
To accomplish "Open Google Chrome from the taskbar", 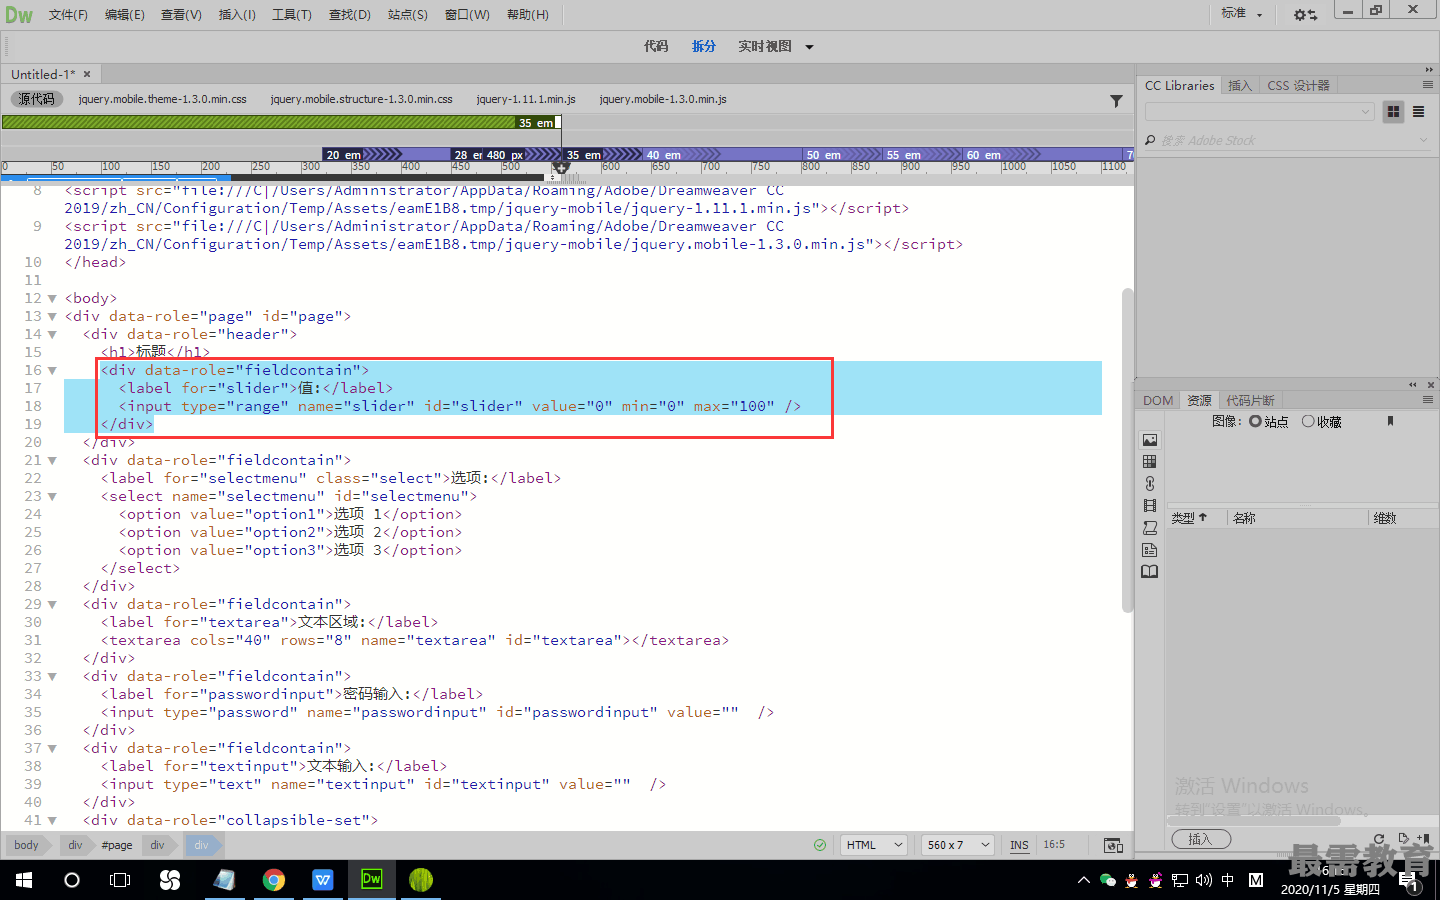I will coord(274,880).
